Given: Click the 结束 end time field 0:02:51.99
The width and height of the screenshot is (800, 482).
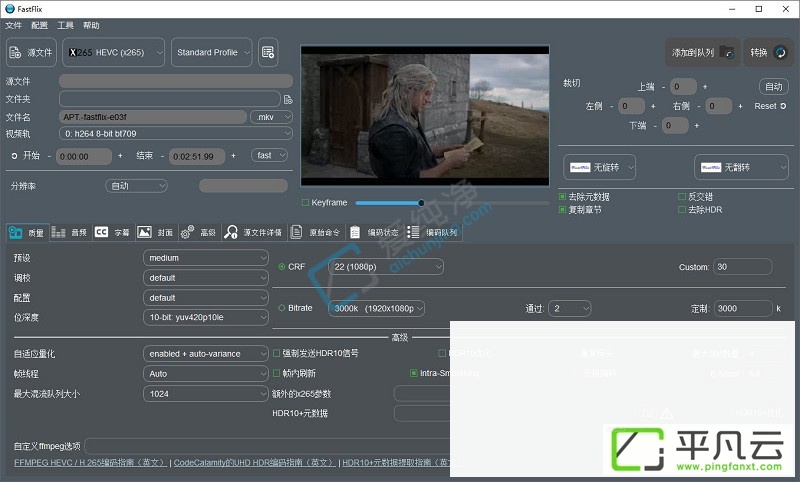Looking at the screenshot, I should [196, 157].
